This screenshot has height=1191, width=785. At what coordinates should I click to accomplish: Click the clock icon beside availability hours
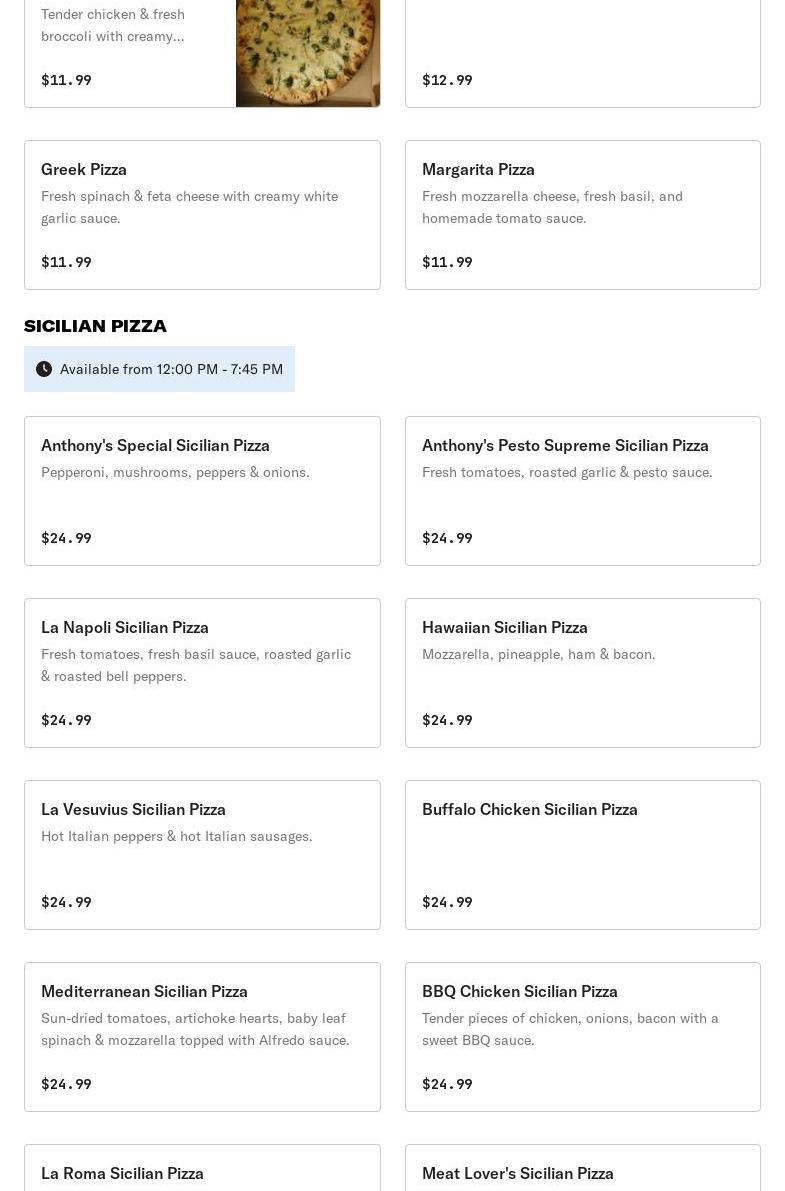(44, 369)
